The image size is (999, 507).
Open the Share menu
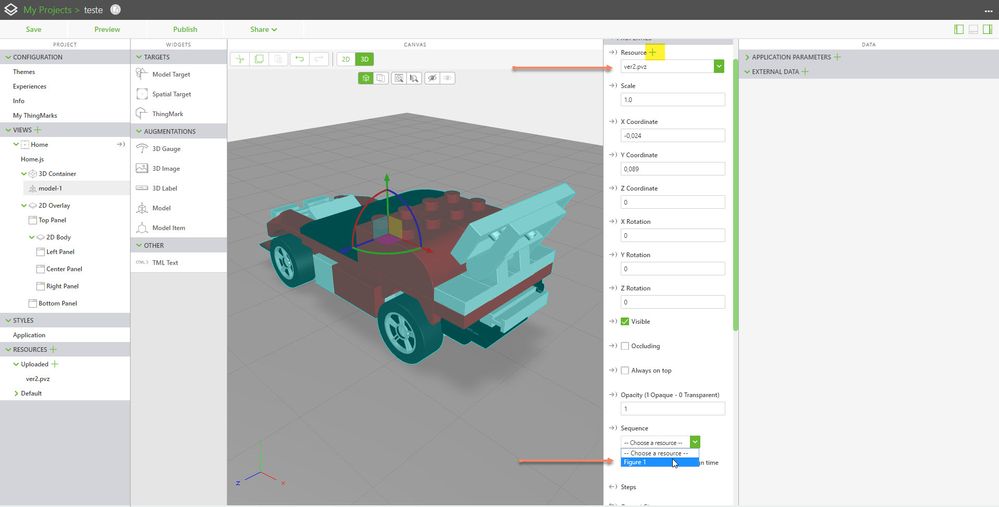click(263, 30)
